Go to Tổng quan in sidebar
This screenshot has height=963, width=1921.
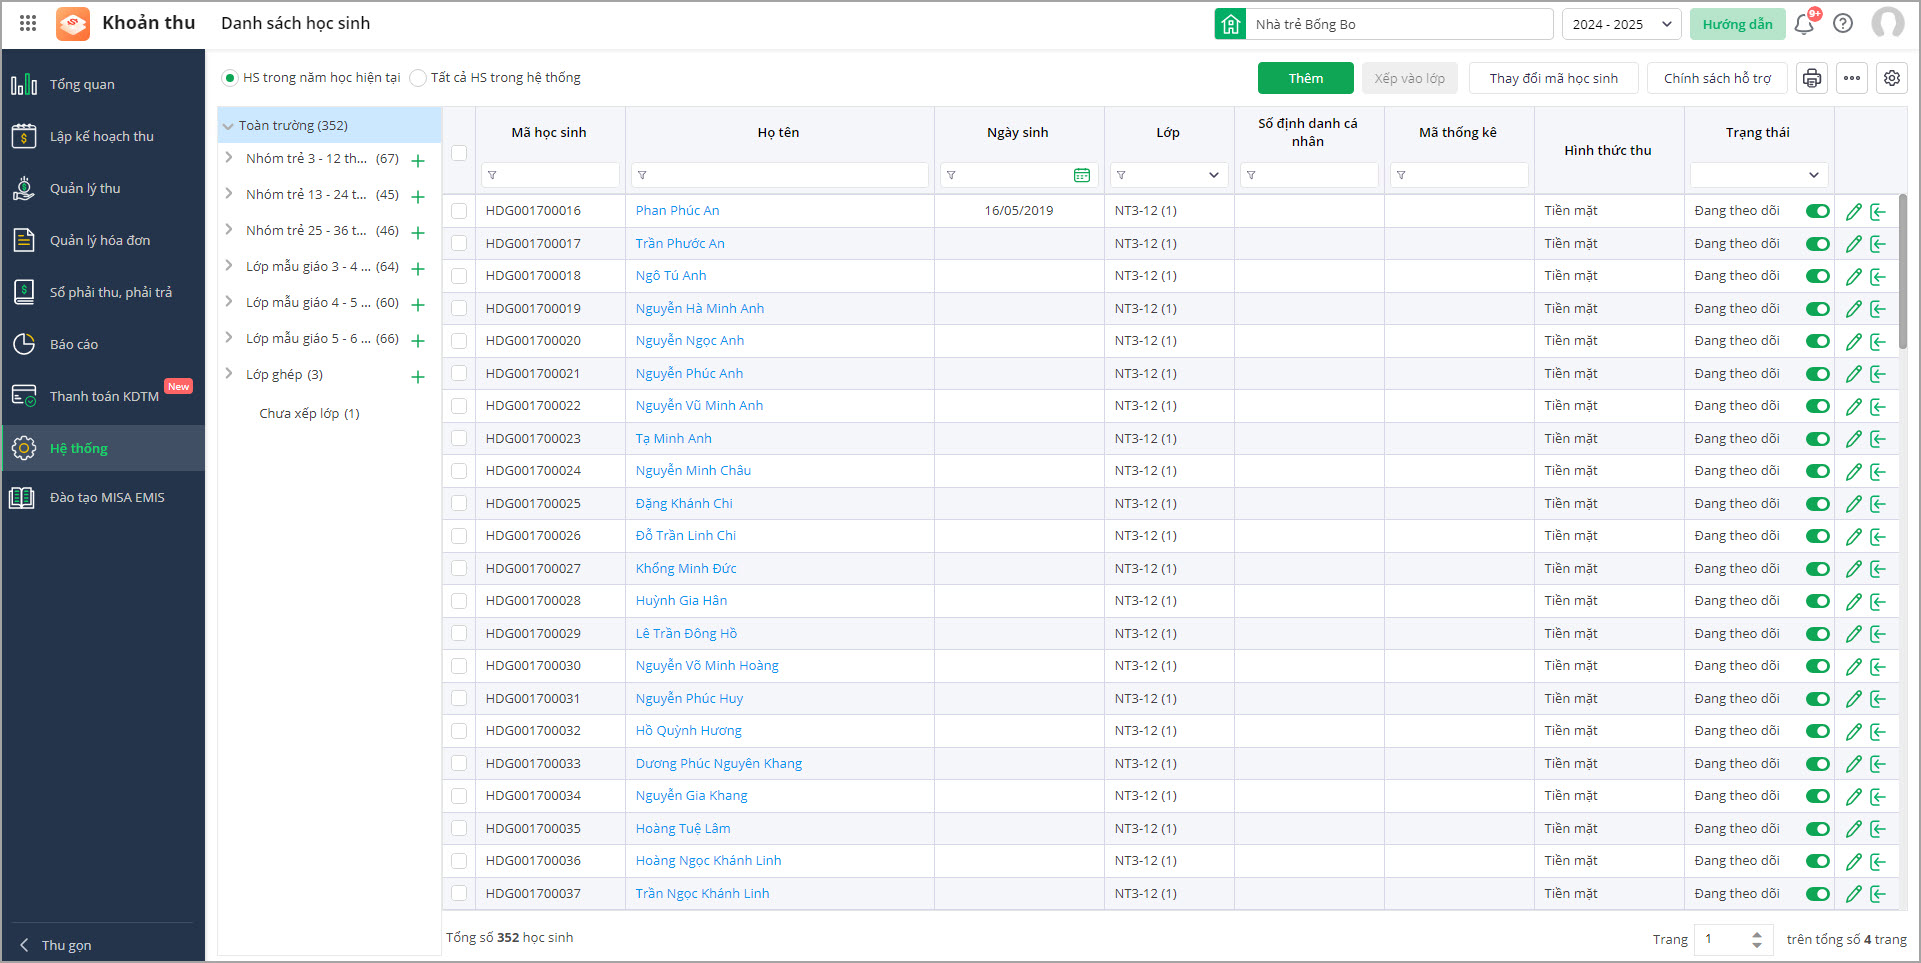click(x=103, y=85)
